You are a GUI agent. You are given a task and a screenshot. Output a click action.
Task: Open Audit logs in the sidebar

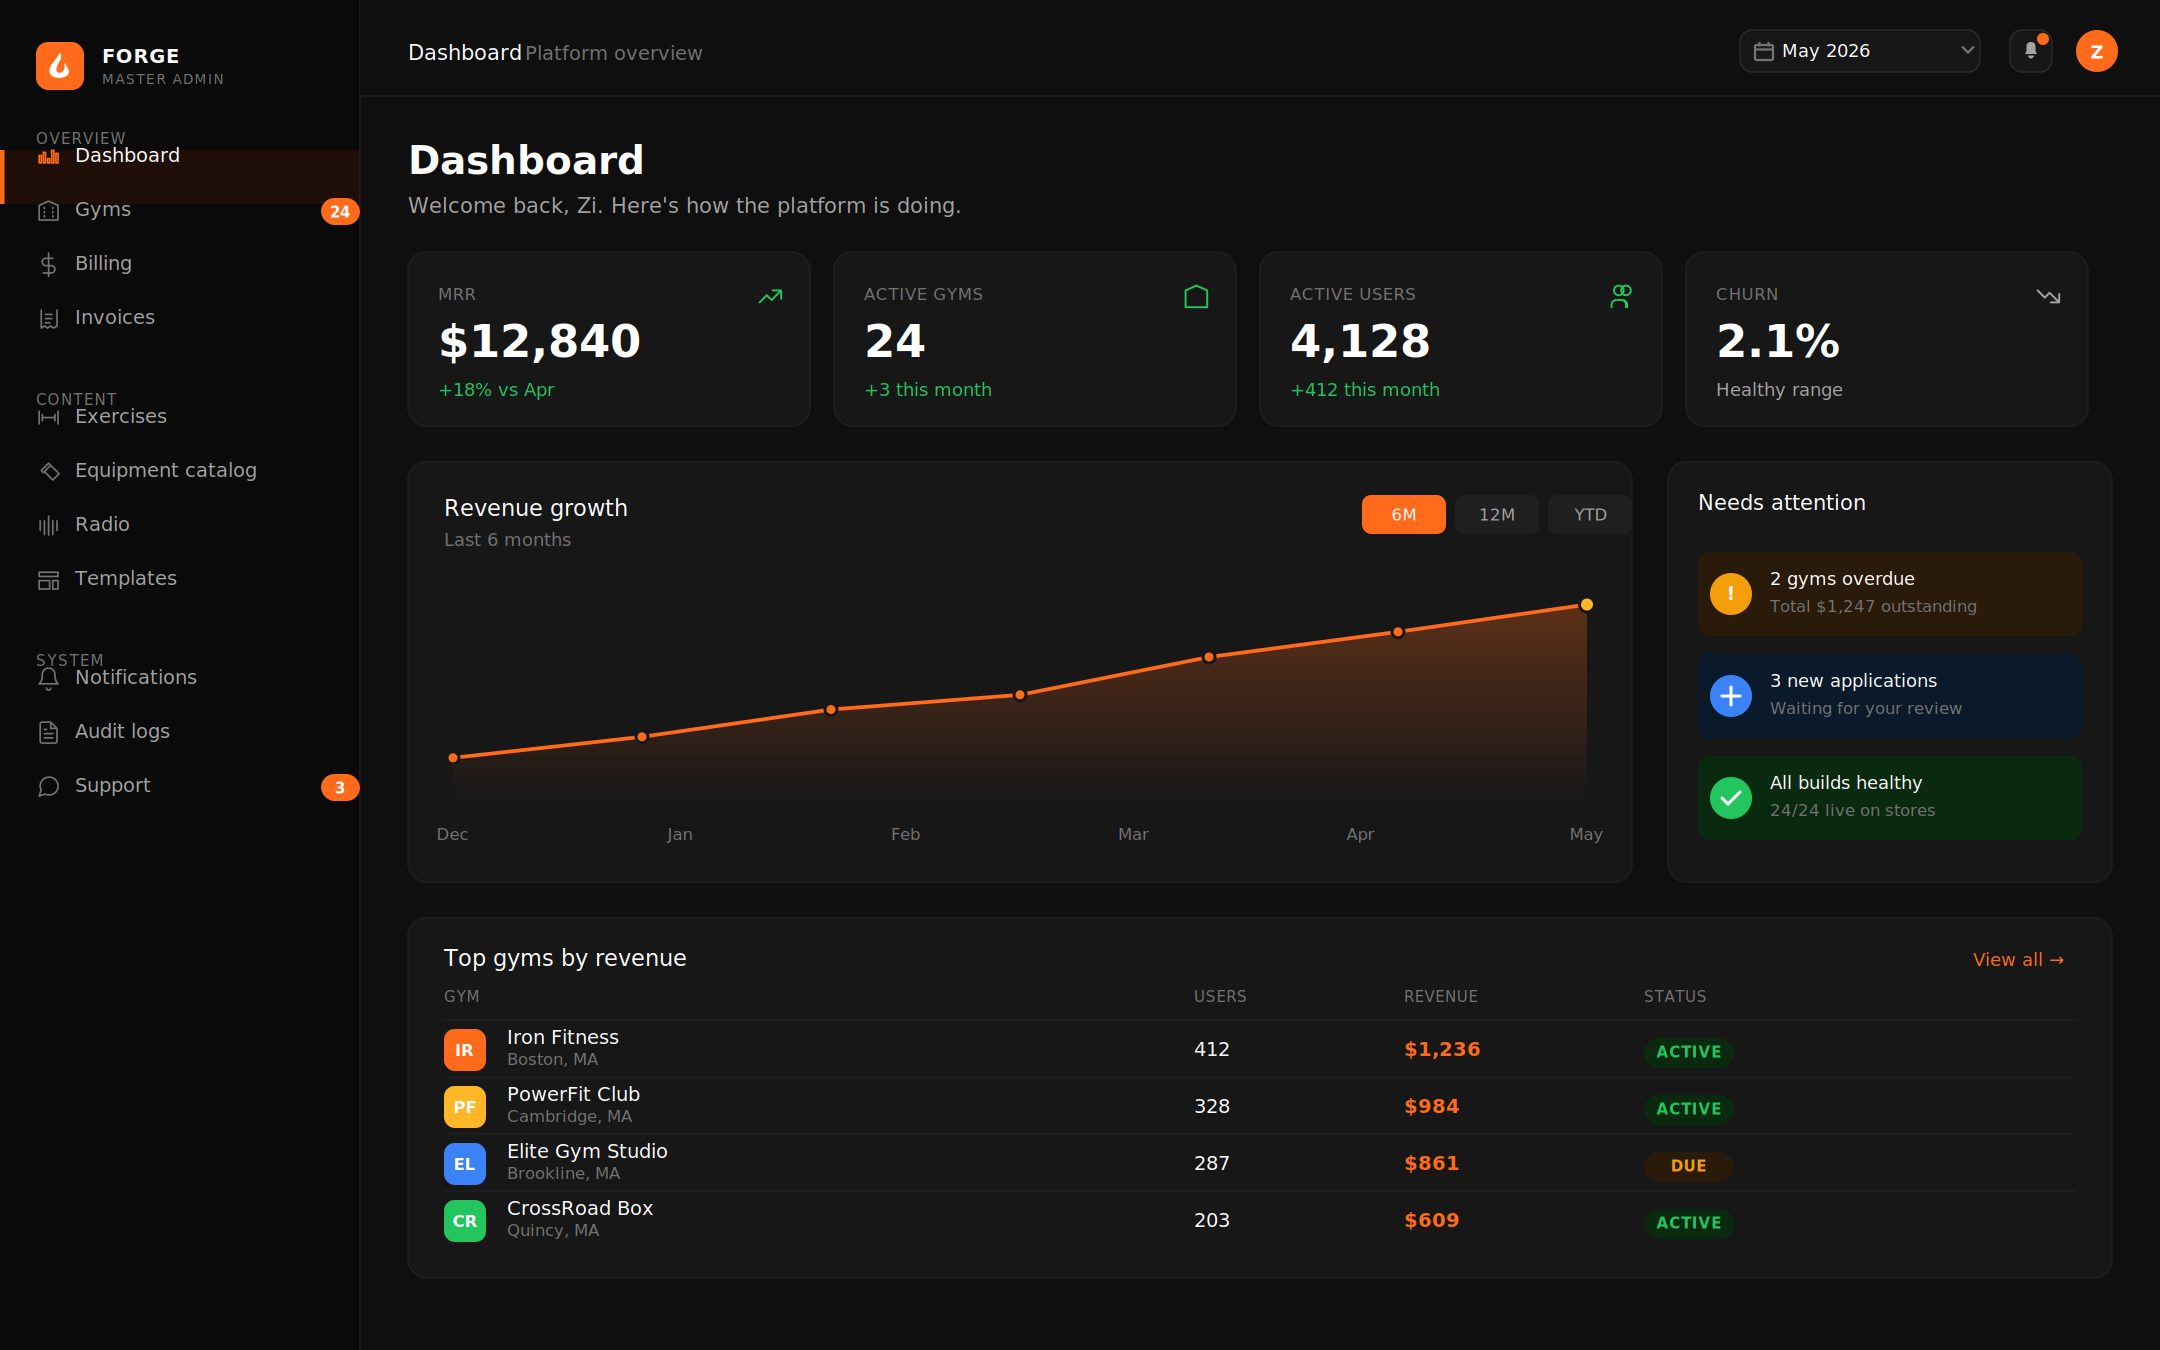[x=180, y=732]
